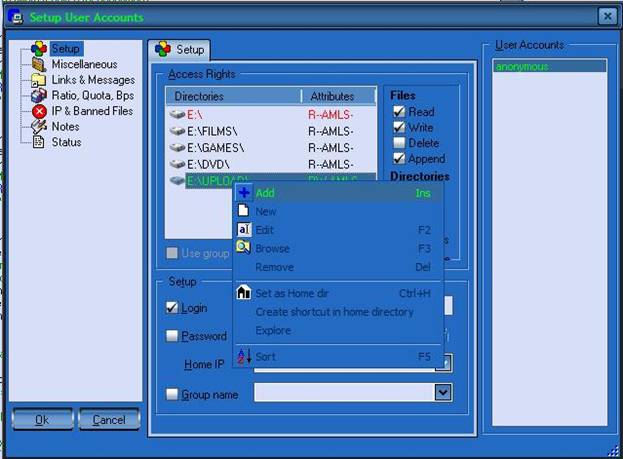
Task: Enable the Delete files checkbox
Action: pyautogui.click(x=399, y=143)
